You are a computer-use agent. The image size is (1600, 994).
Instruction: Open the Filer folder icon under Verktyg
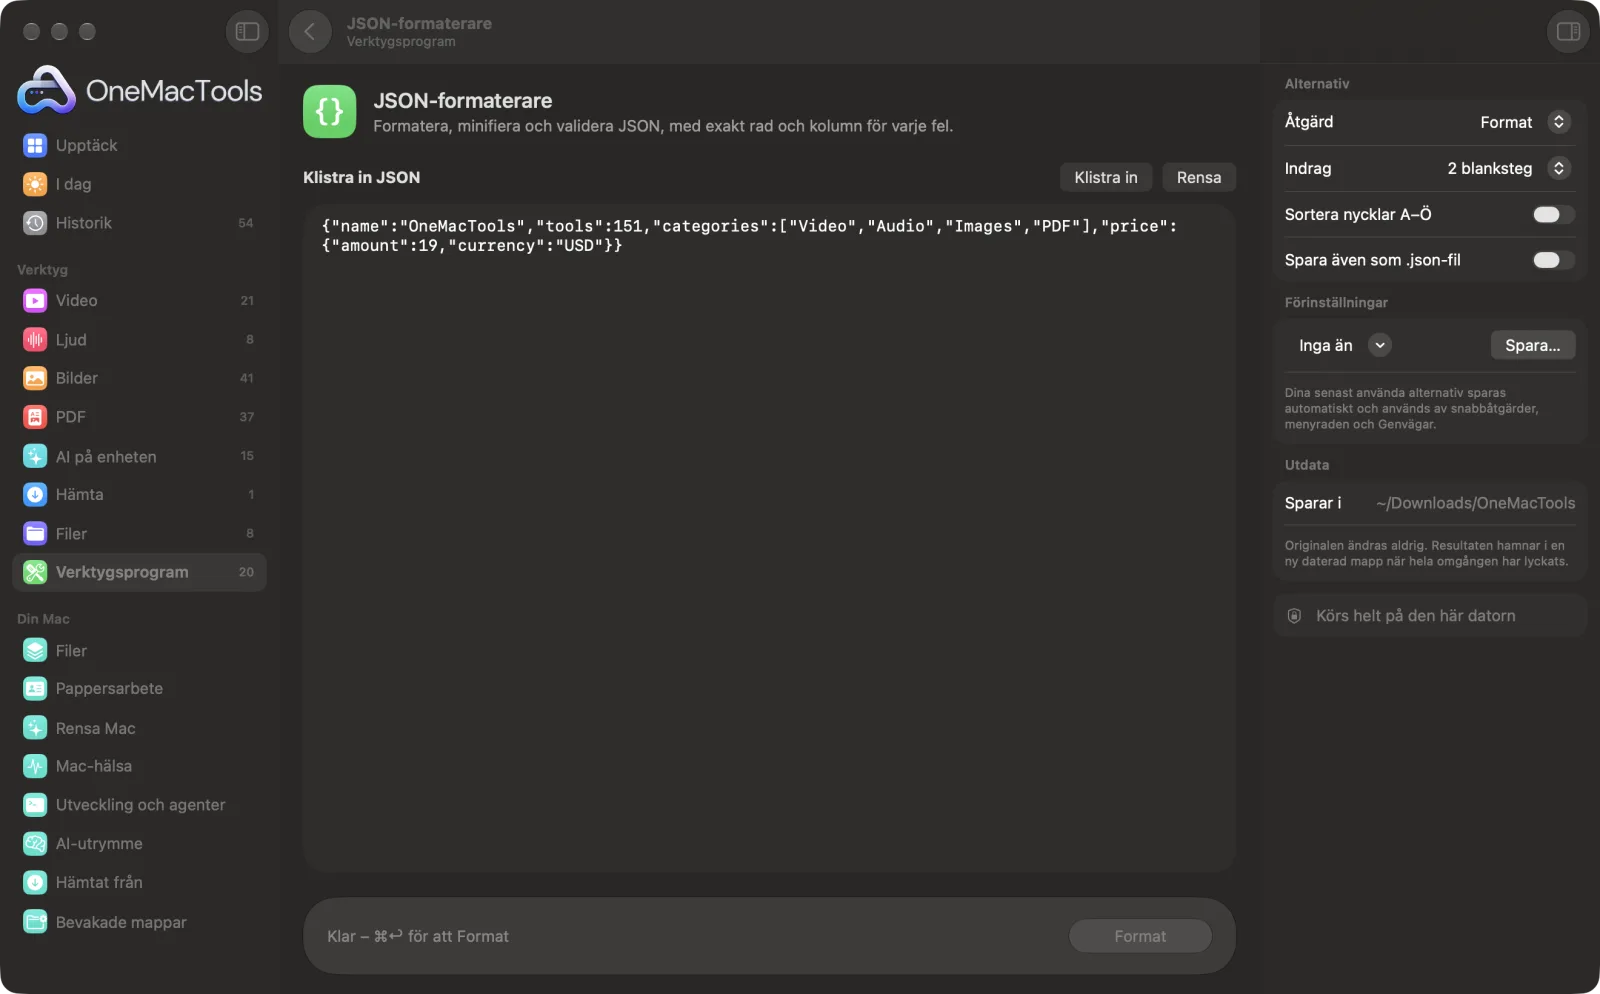[35, 534]
